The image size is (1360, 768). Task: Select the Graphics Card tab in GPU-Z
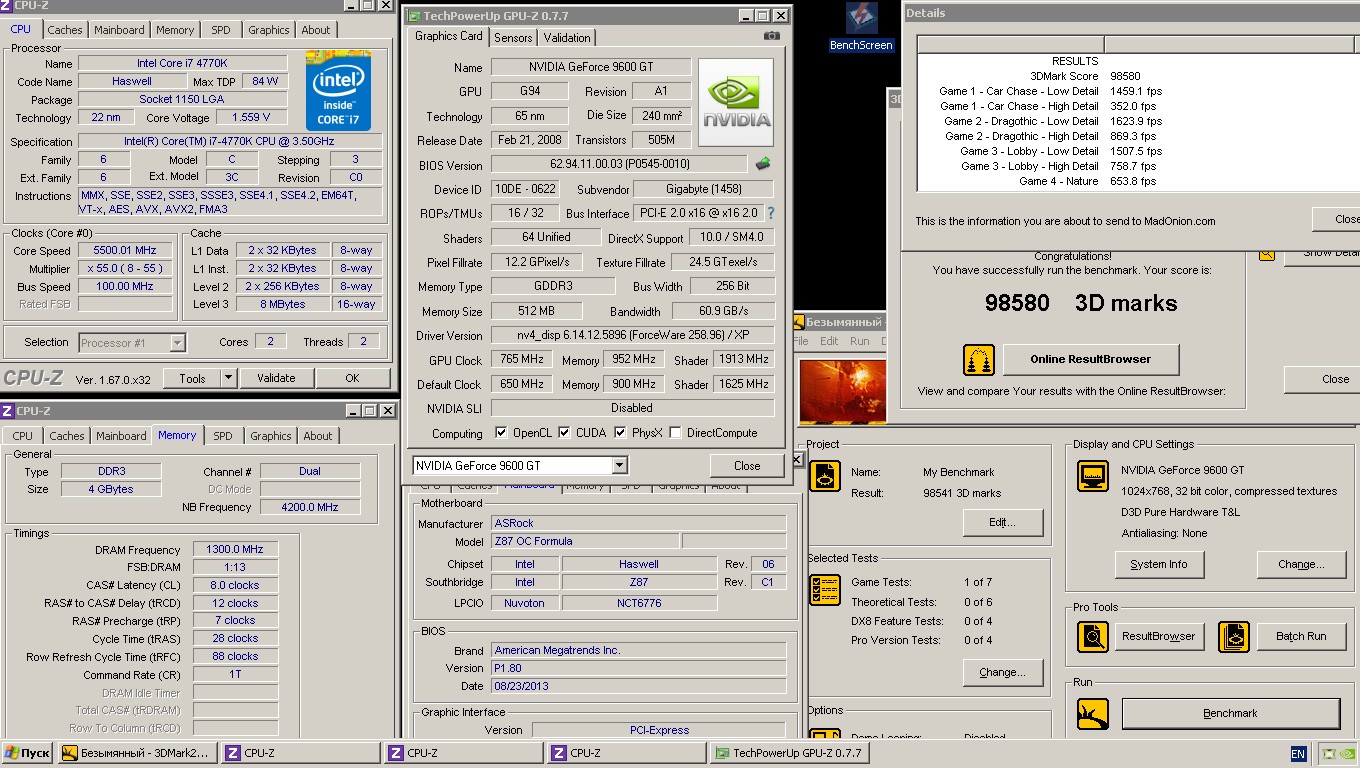[x=449, y=36]
